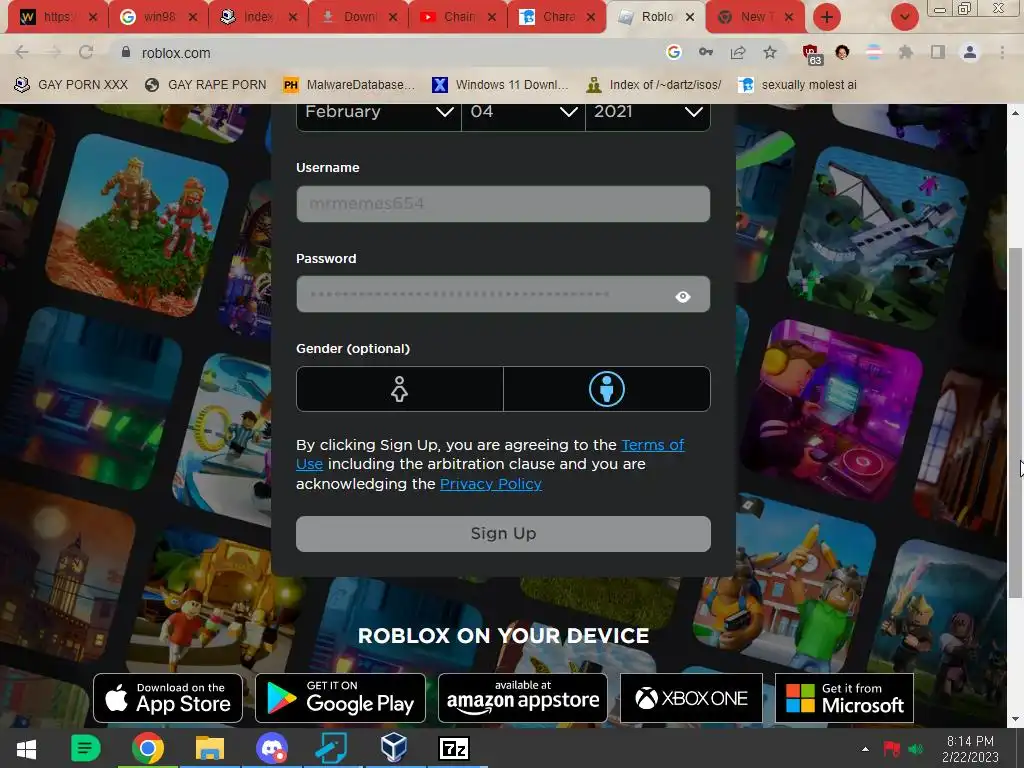Open the MalwareDatabase bookmark
Viewport: 1024px width, 768px height.
(x=349, y=85)
